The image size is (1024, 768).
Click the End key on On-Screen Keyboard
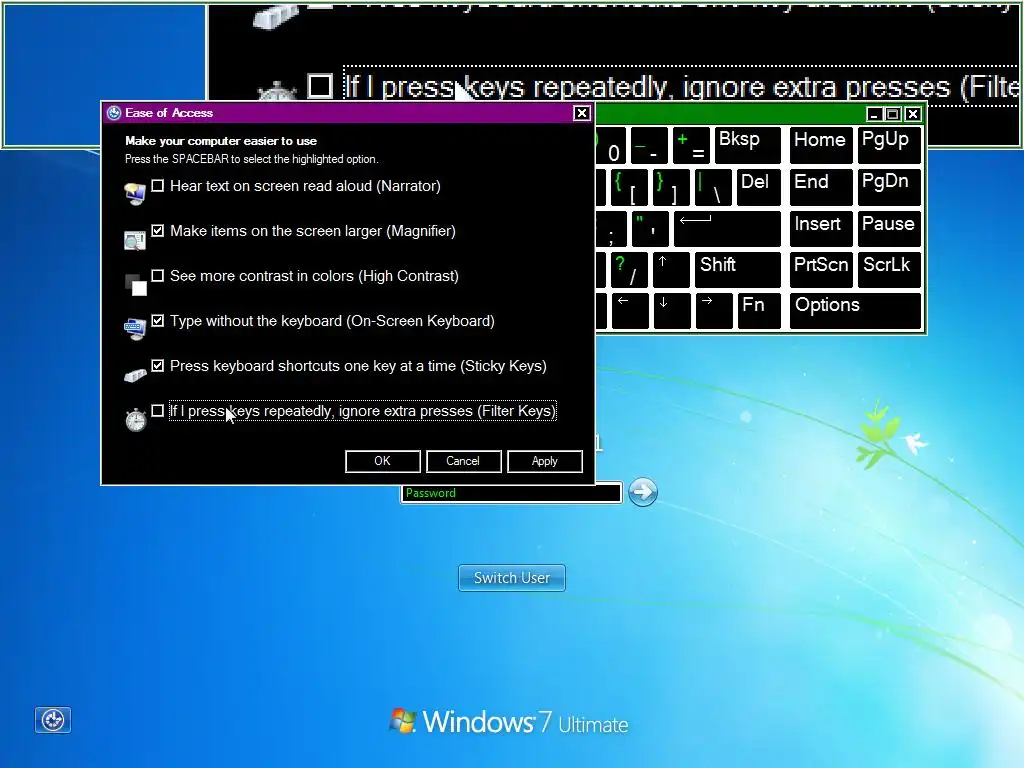coord(821,187)
